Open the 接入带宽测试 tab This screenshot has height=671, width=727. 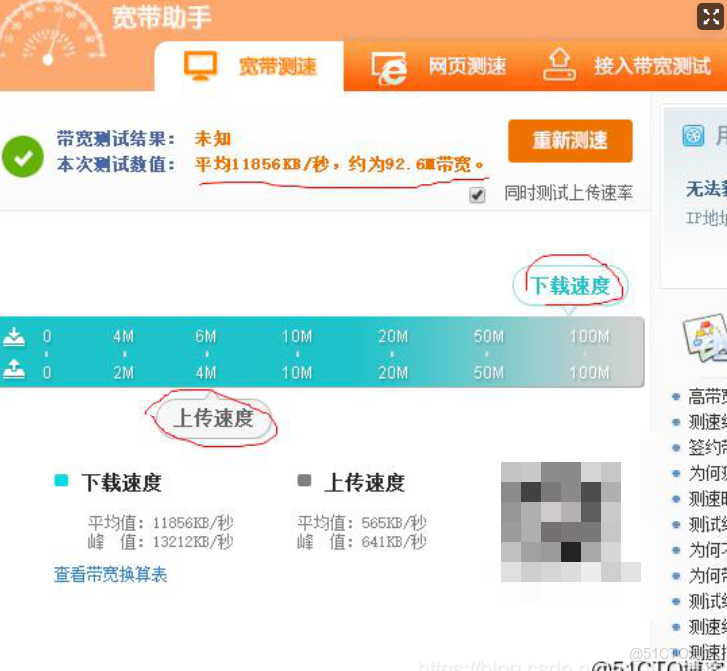[627, 66]
